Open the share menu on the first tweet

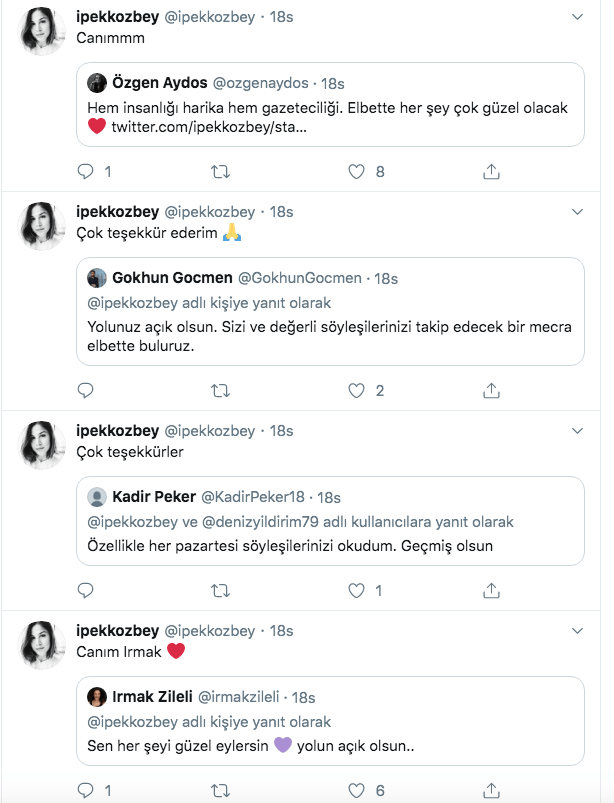click(489, 170)
